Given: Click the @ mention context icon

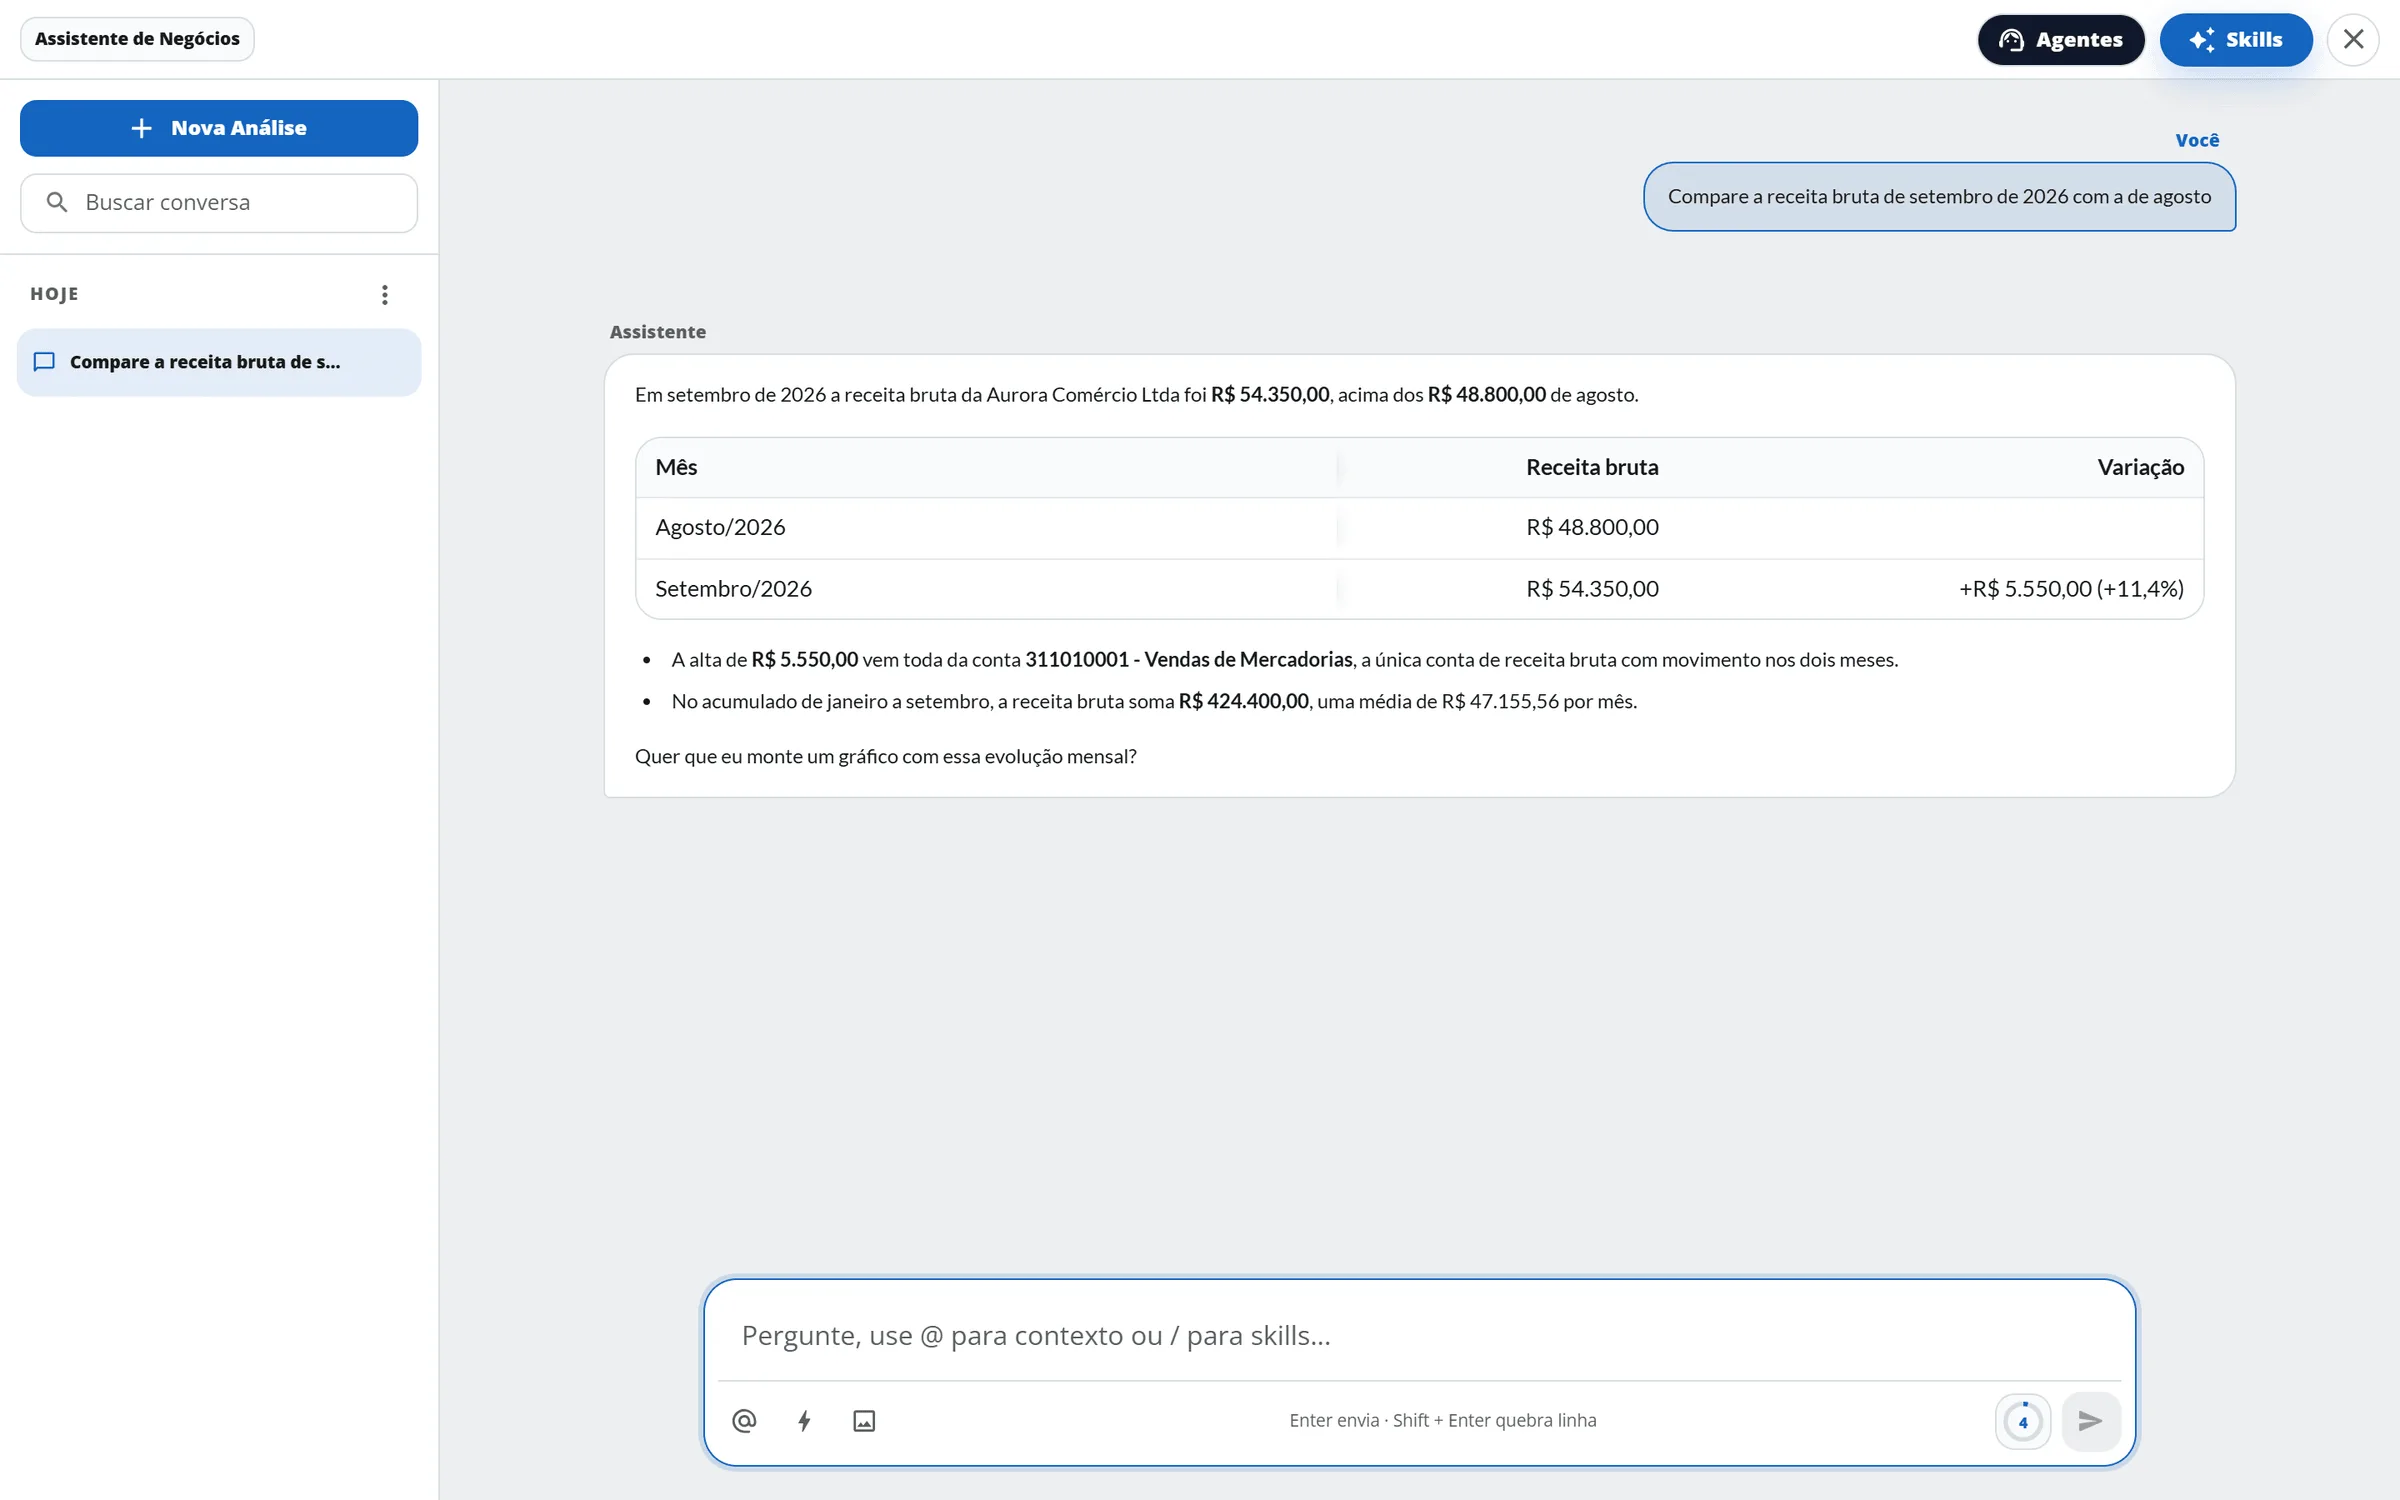Looking at the screenshot, I should click(744, 1420).
